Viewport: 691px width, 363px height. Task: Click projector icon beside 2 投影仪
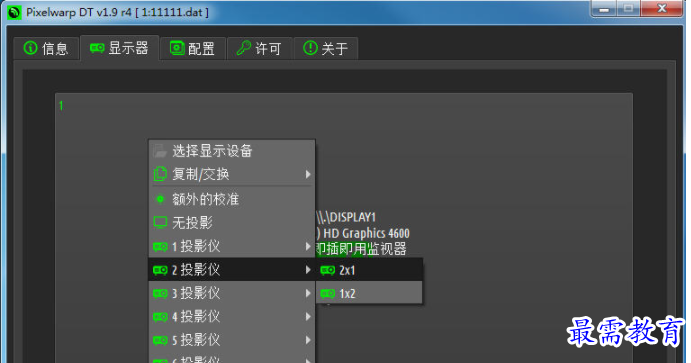[x=160, y=270]
